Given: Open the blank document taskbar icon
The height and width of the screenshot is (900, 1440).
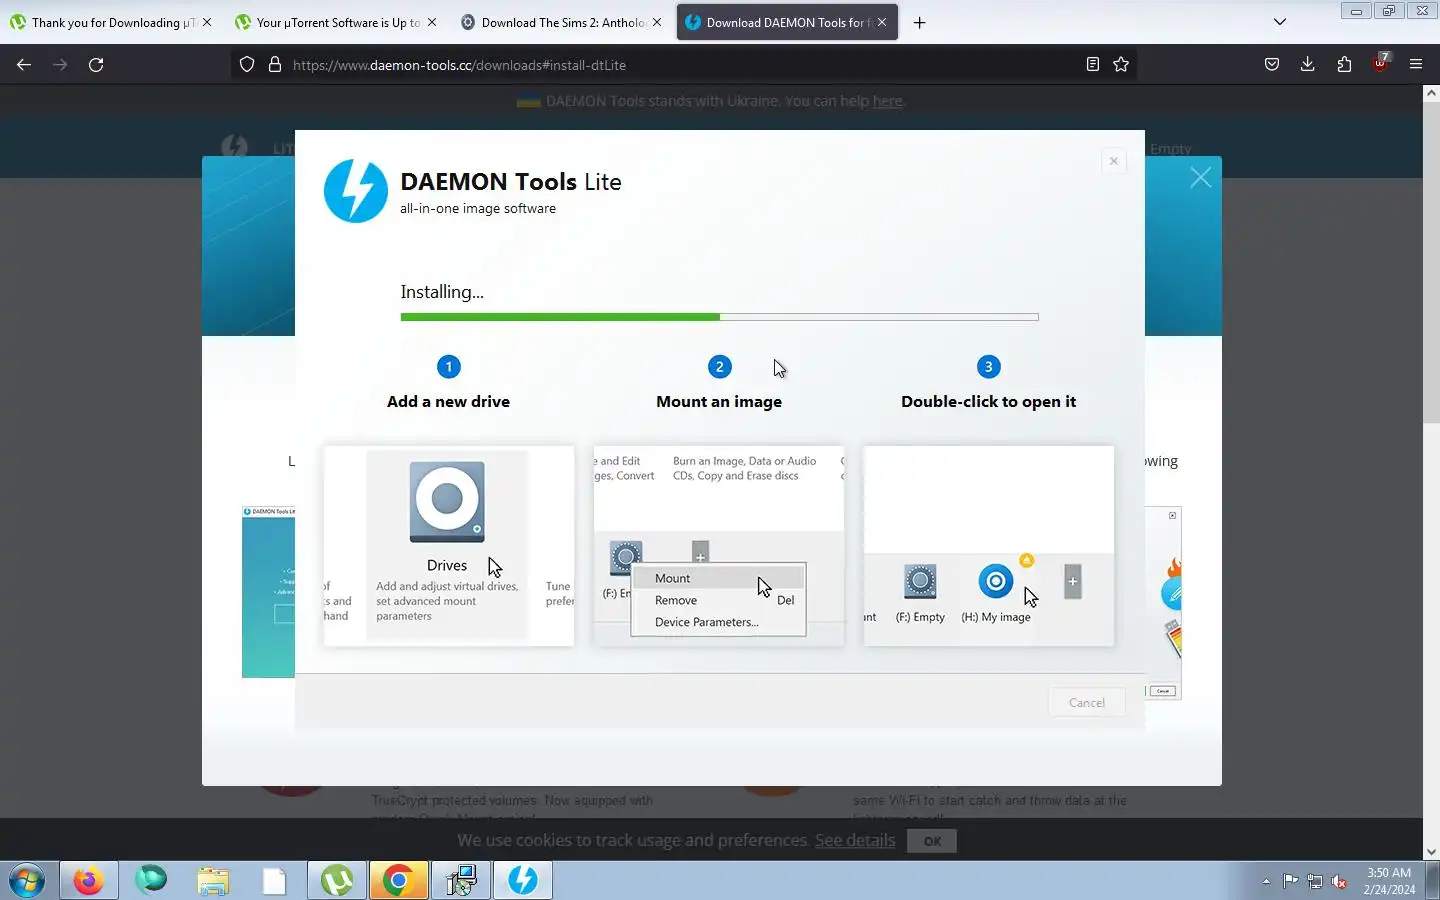Looking at the screenshot, I should [274, 880].
